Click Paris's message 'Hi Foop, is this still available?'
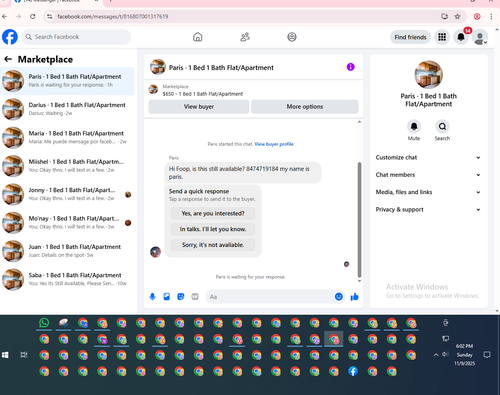This screenshot has width=500, height=395. [243, 173]
